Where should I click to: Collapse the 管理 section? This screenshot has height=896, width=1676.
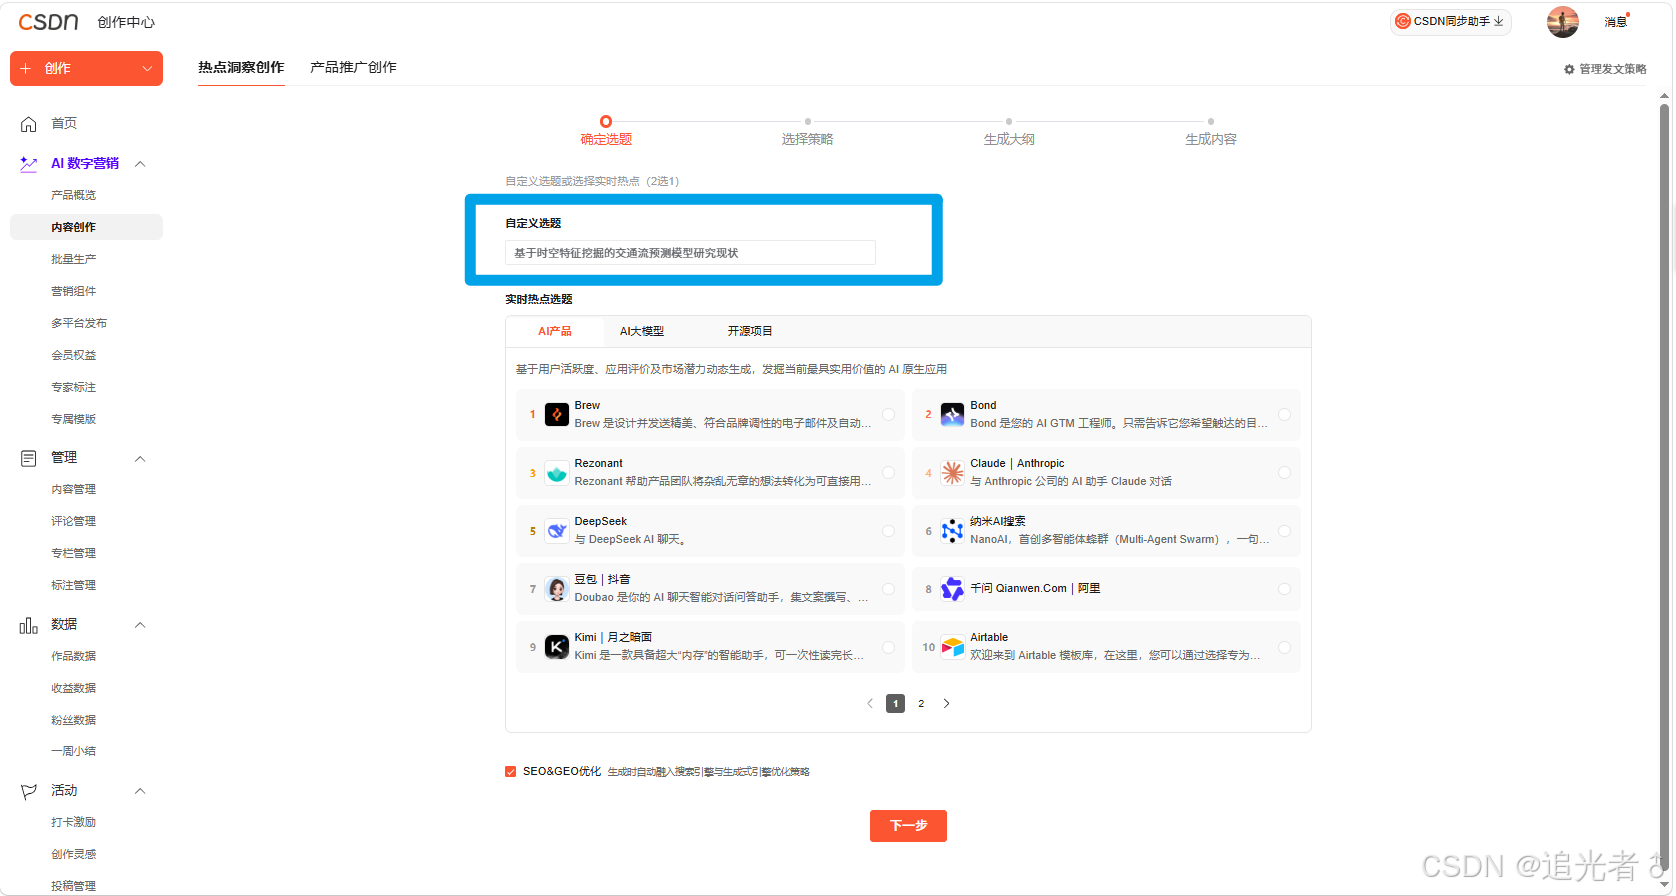click(140, 459)
